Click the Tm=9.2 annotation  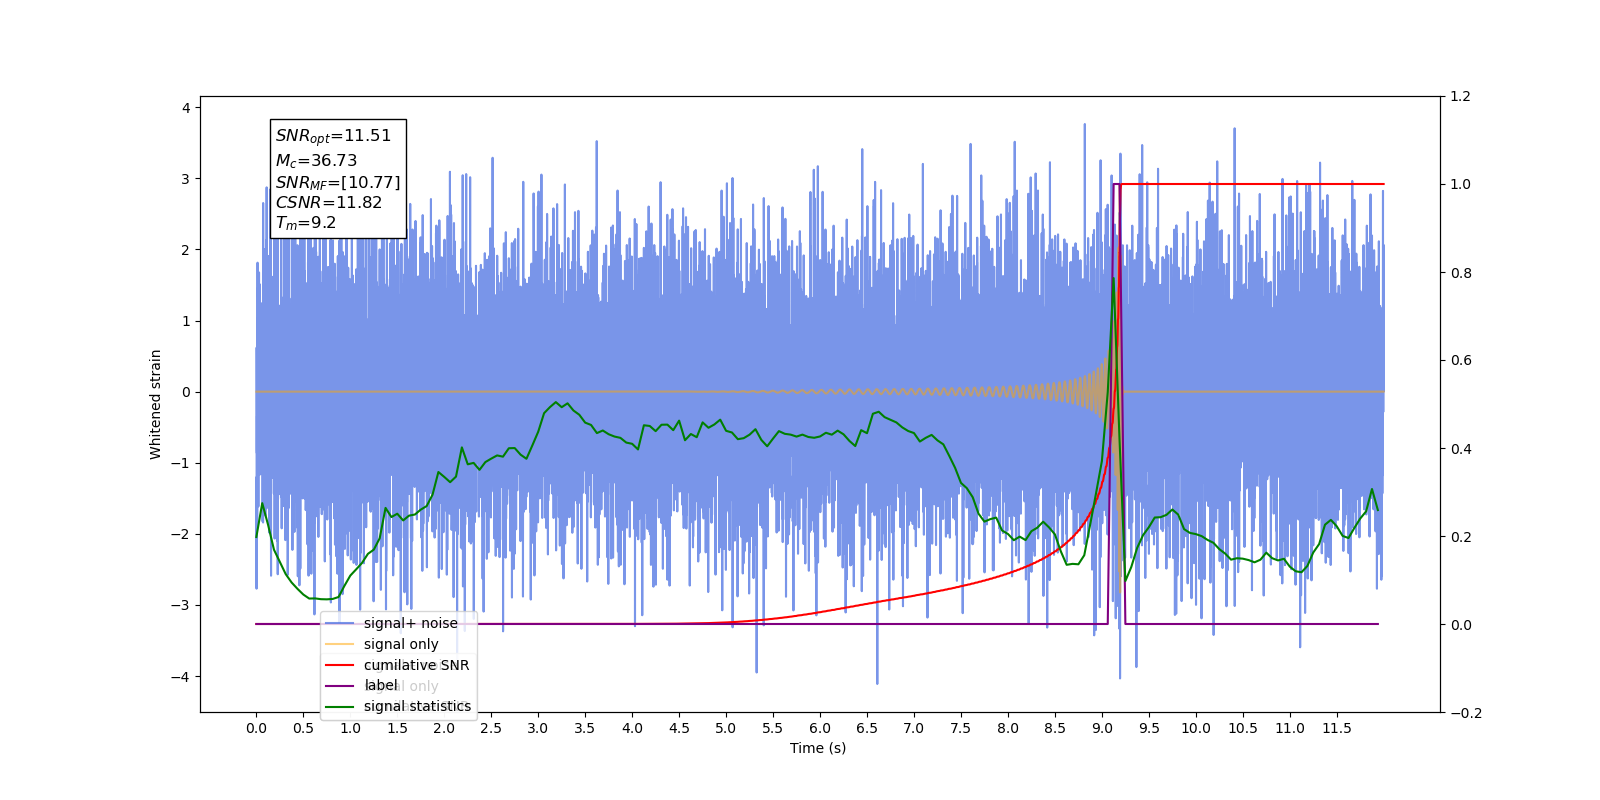pyautogui.click(x=306, y=223)
